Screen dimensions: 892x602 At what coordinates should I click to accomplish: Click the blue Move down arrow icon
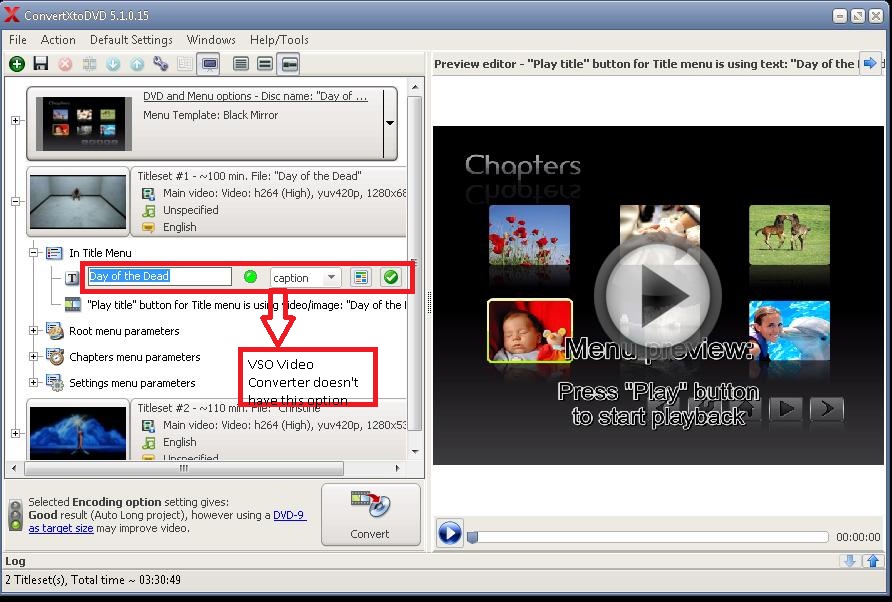[x=113, y=64]
